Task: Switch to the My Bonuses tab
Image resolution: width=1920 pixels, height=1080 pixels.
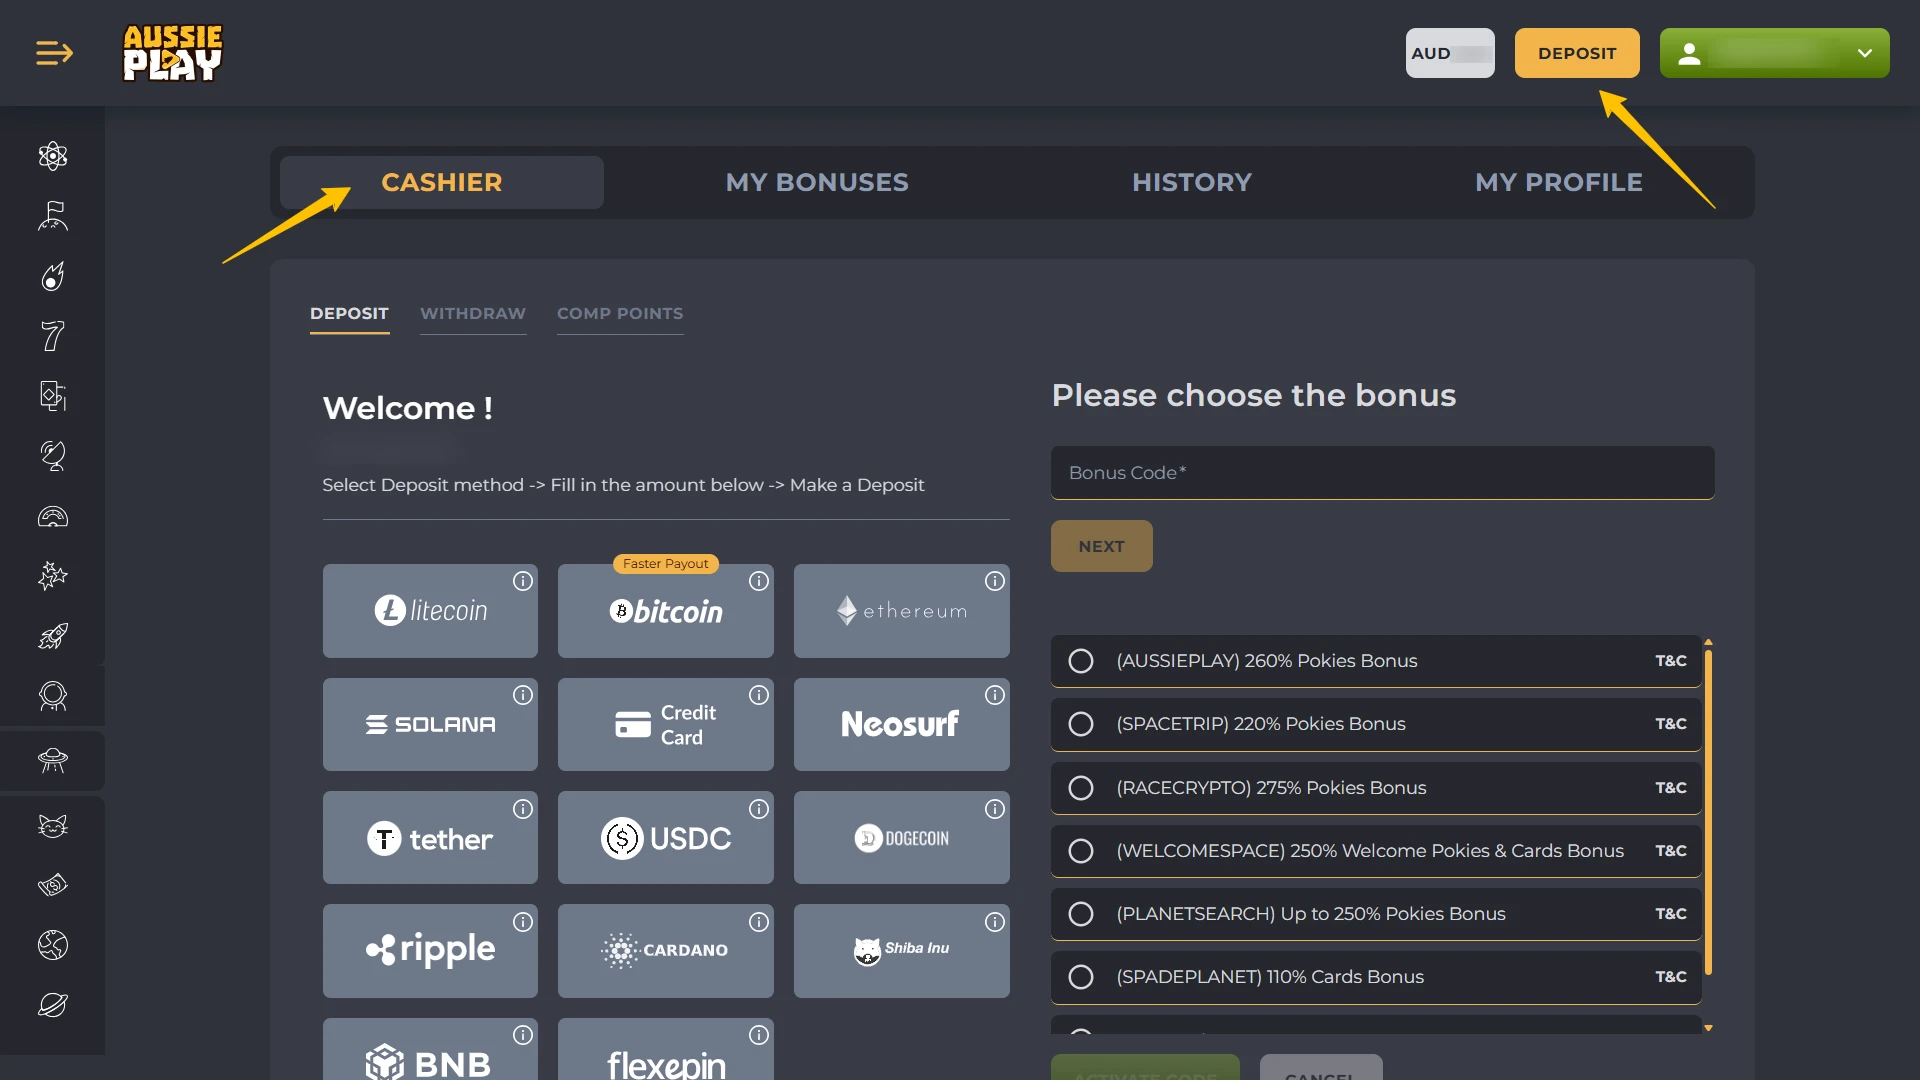Action: coord(817,182)
